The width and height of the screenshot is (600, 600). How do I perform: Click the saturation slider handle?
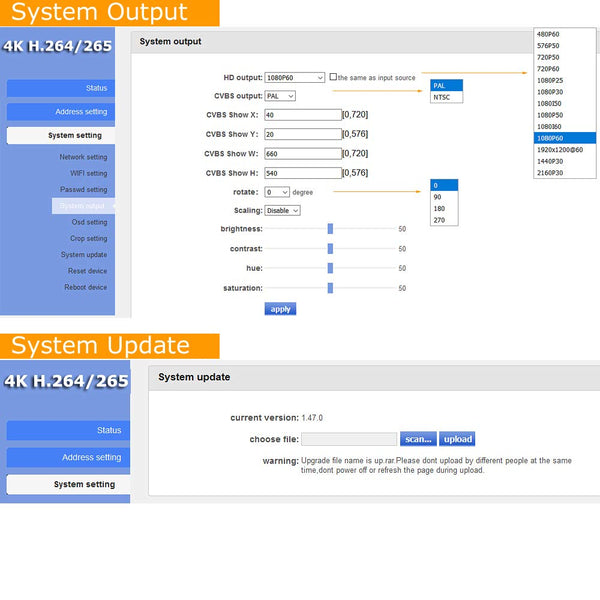click(x=330, y=288)
